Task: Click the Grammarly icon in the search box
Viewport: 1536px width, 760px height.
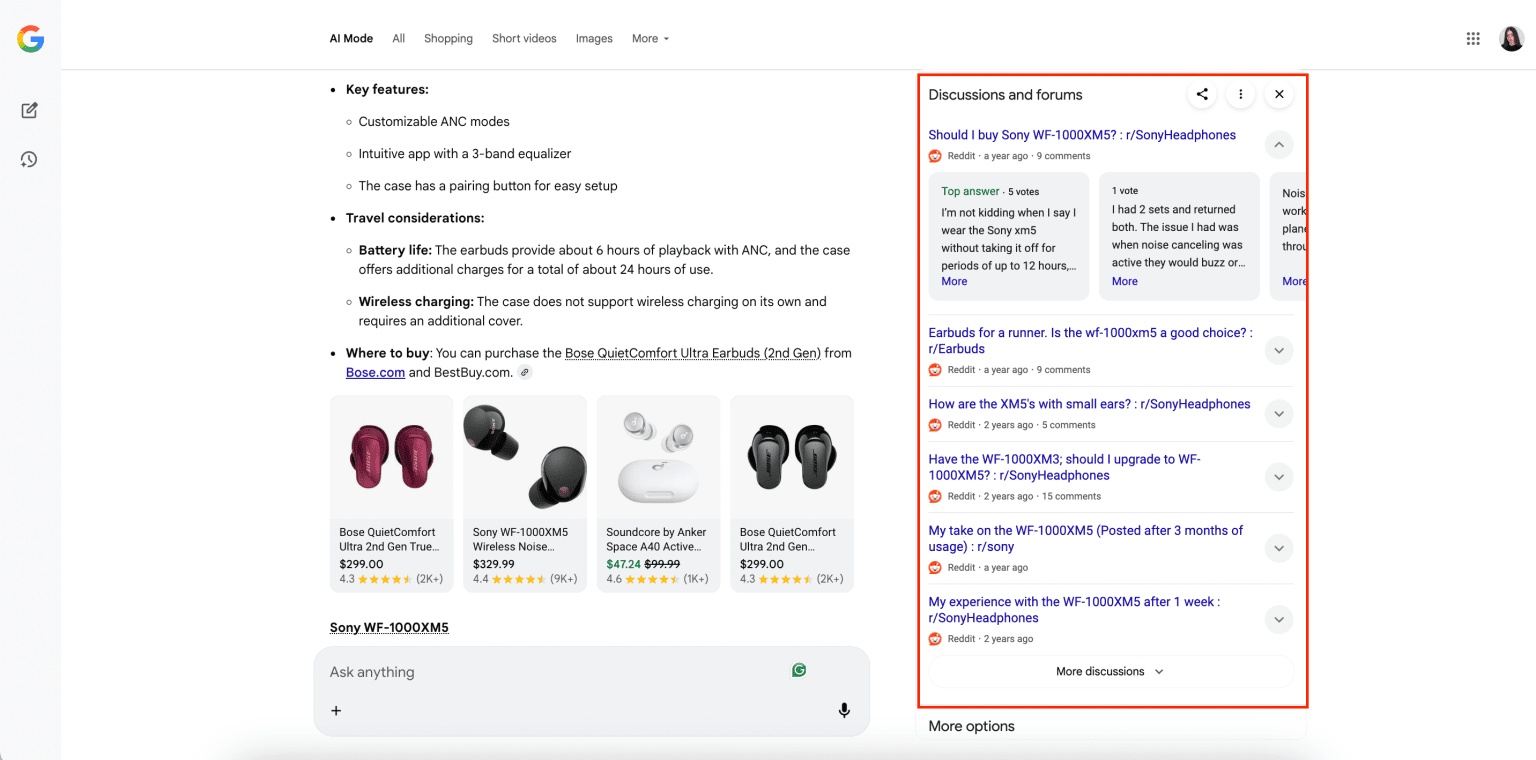Action: [798, 669]
